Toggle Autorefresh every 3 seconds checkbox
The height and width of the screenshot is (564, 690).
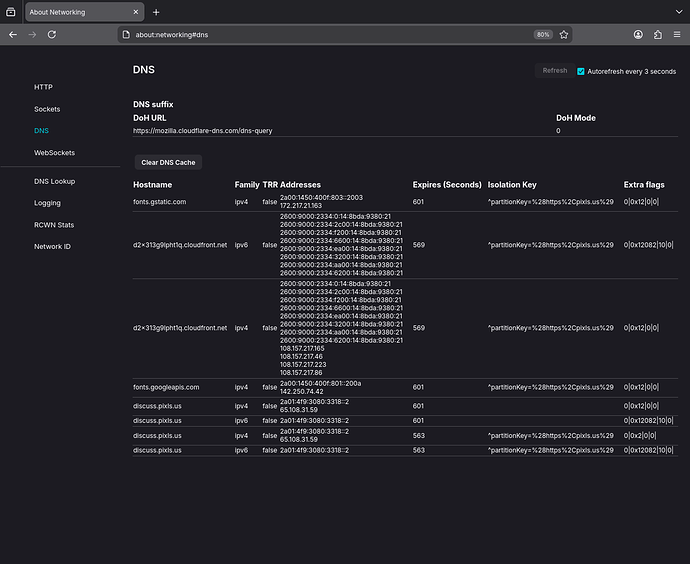point(581,71)
